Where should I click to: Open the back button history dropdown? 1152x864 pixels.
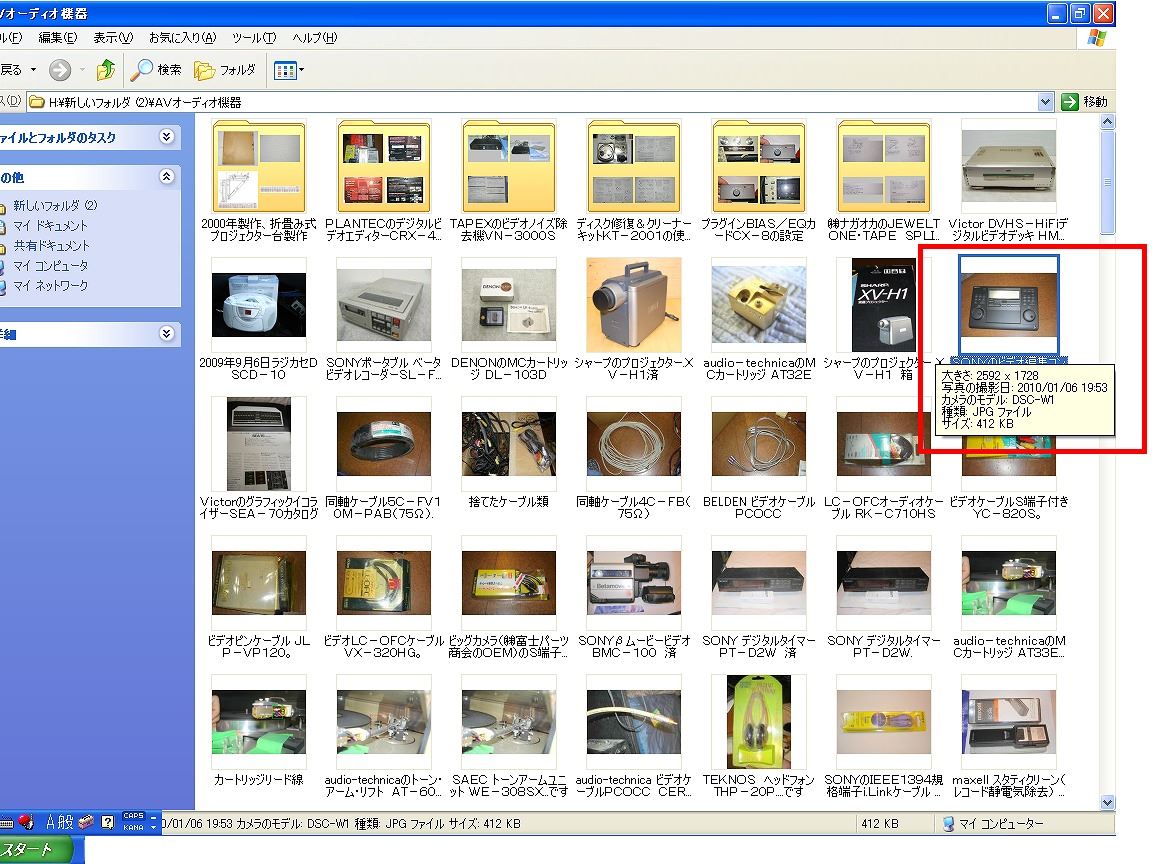33,70
